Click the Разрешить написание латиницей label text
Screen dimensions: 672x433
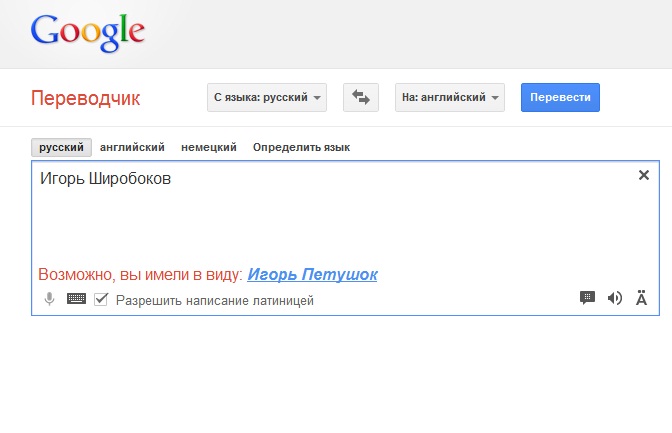point(215,301)
